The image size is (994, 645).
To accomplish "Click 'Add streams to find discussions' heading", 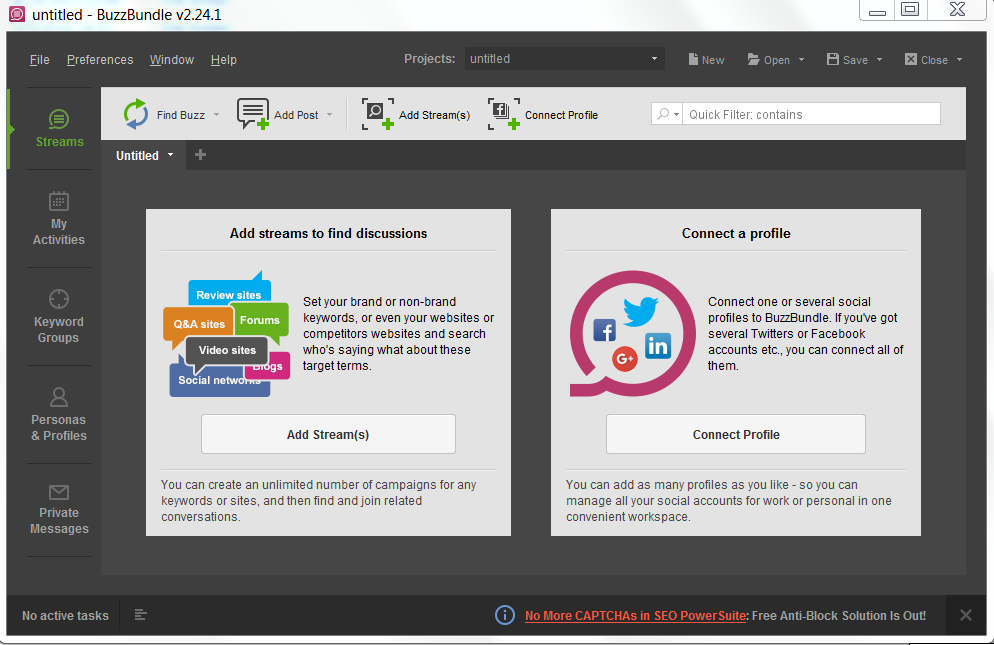I will (328, 233).
